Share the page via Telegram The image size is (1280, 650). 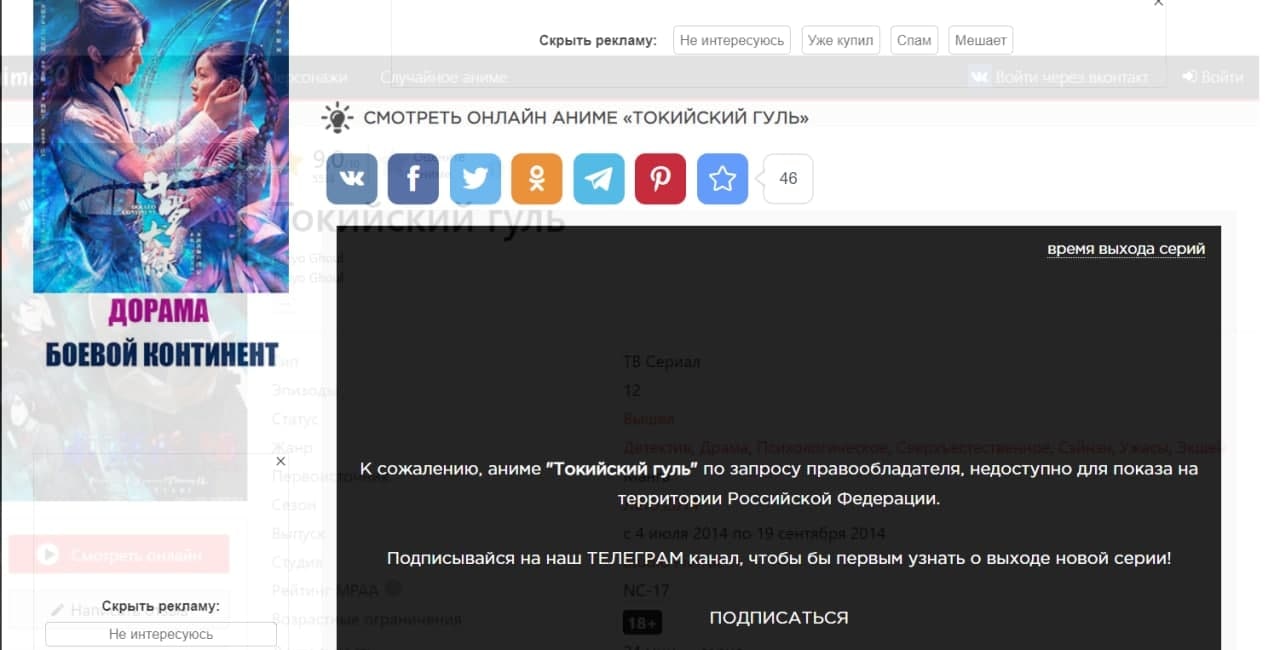point(599,179)
